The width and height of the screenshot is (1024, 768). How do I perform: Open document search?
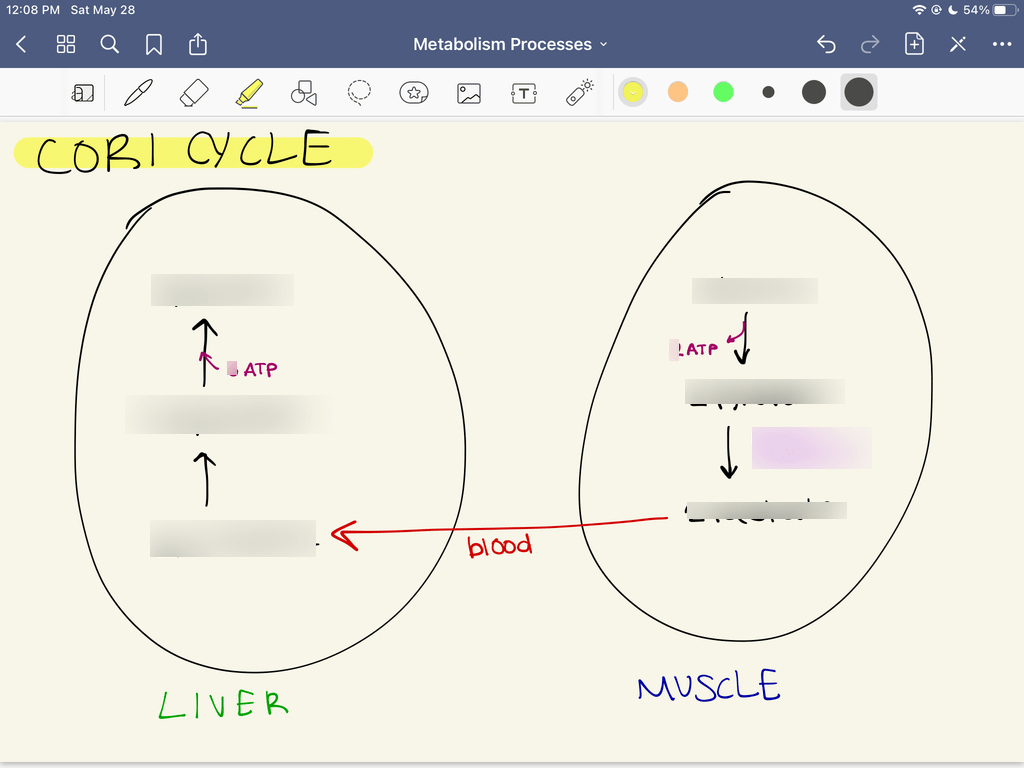pyautogui.click(x=110, y=44)
